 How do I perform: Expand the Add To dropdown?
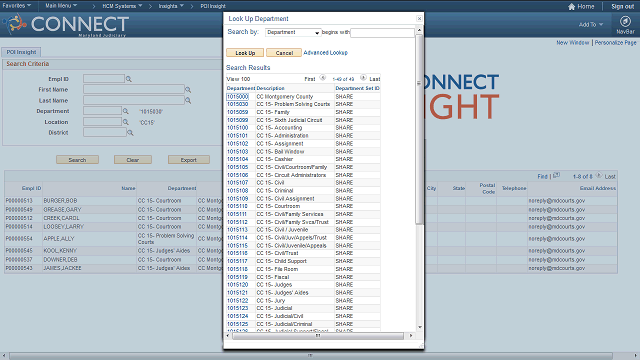[591, 24]
